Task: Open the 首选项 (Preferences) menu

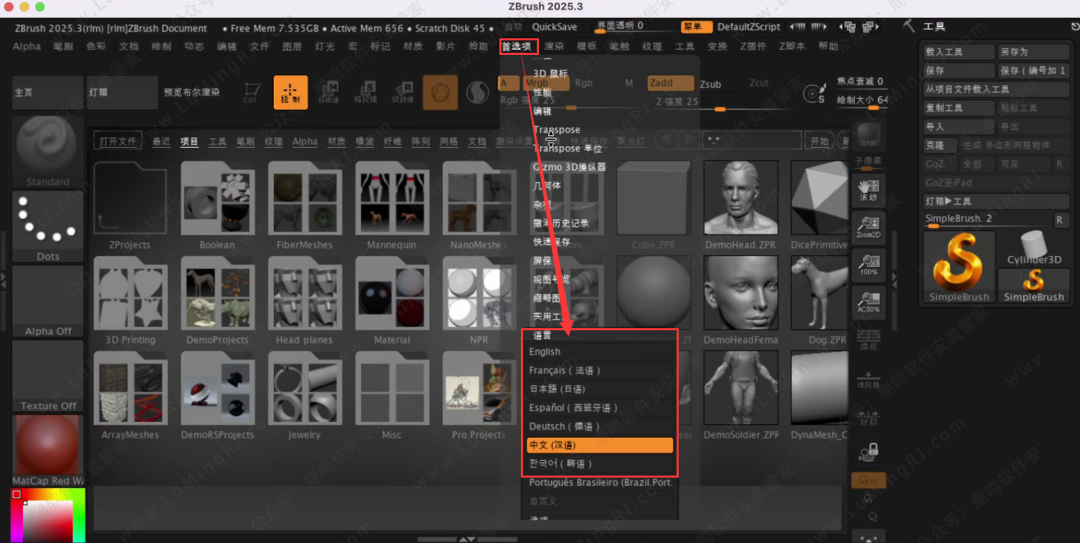Action: (517, 46)
